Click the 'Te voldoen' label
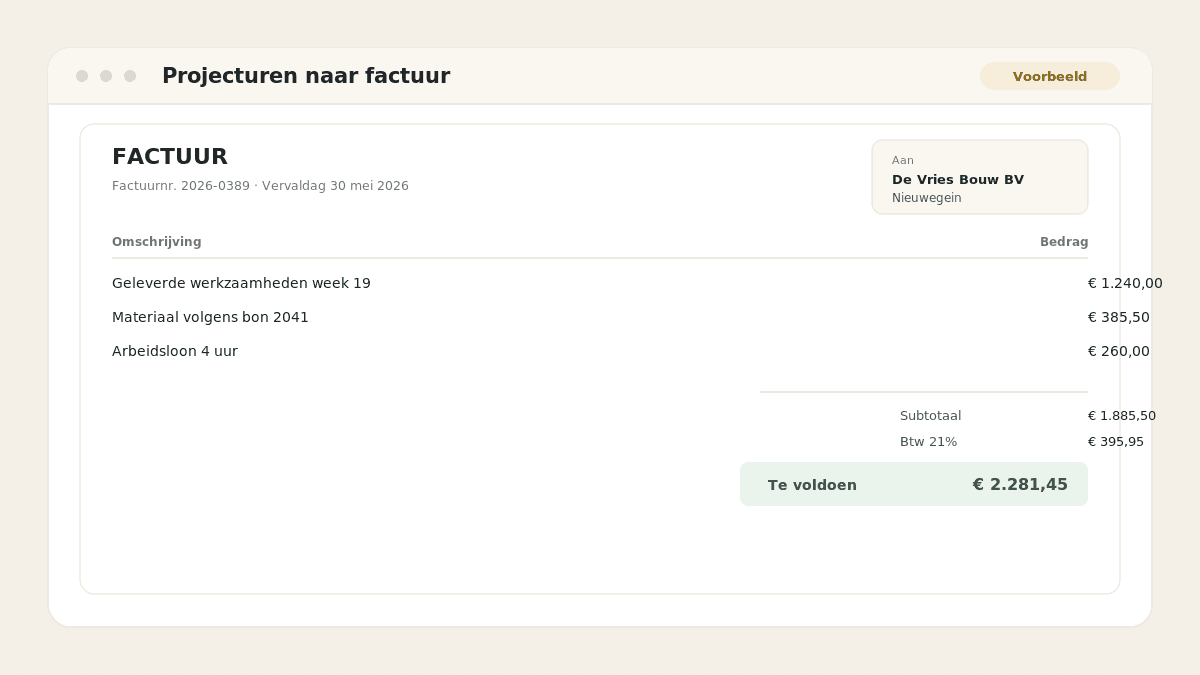Screen dimensions: 1200x675 pos(812,485)
